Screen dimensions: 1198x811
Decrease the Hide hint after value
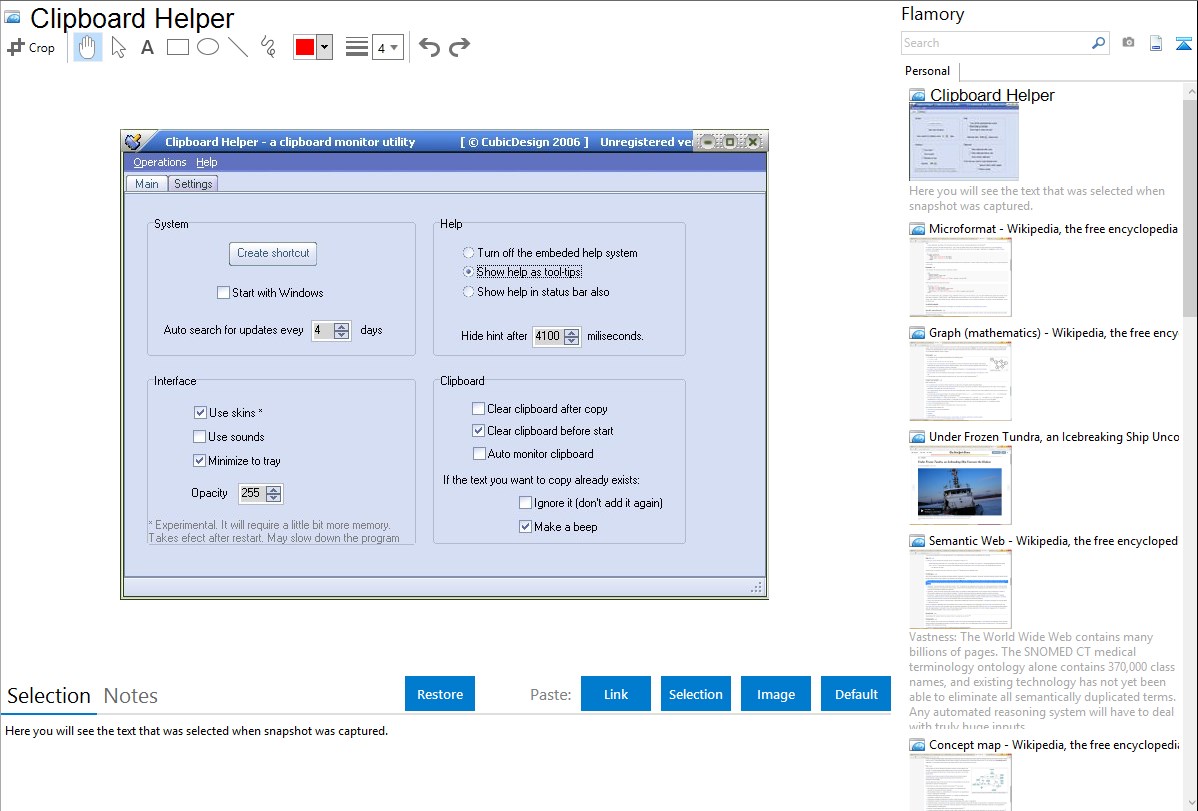click(x=571, y=340)
